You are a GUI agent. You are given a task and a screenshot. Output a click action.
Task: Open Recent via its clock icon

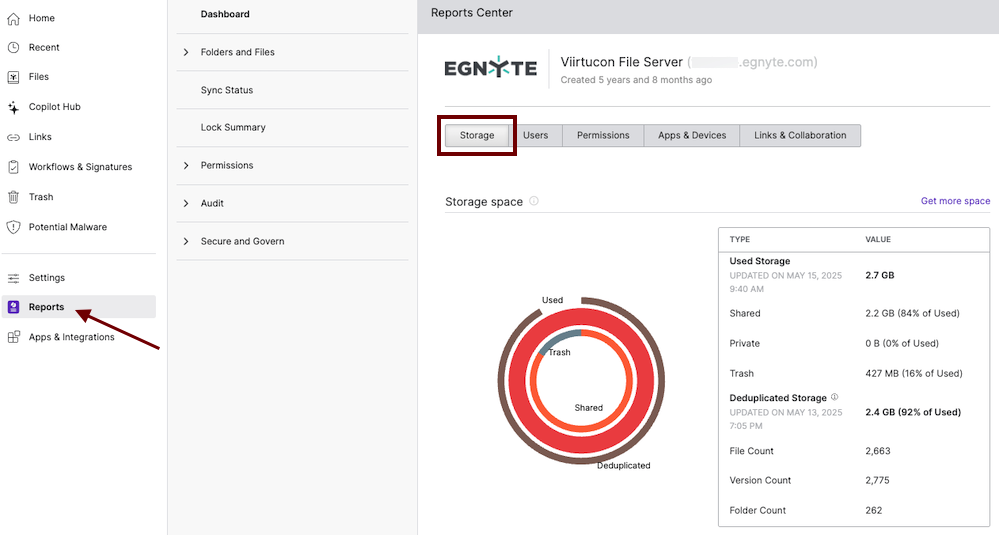13,47
